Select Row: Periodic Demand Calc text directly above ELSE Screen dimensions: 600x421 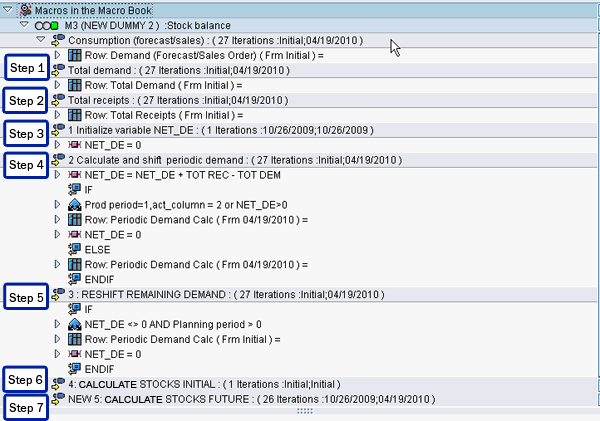point(196,220)
